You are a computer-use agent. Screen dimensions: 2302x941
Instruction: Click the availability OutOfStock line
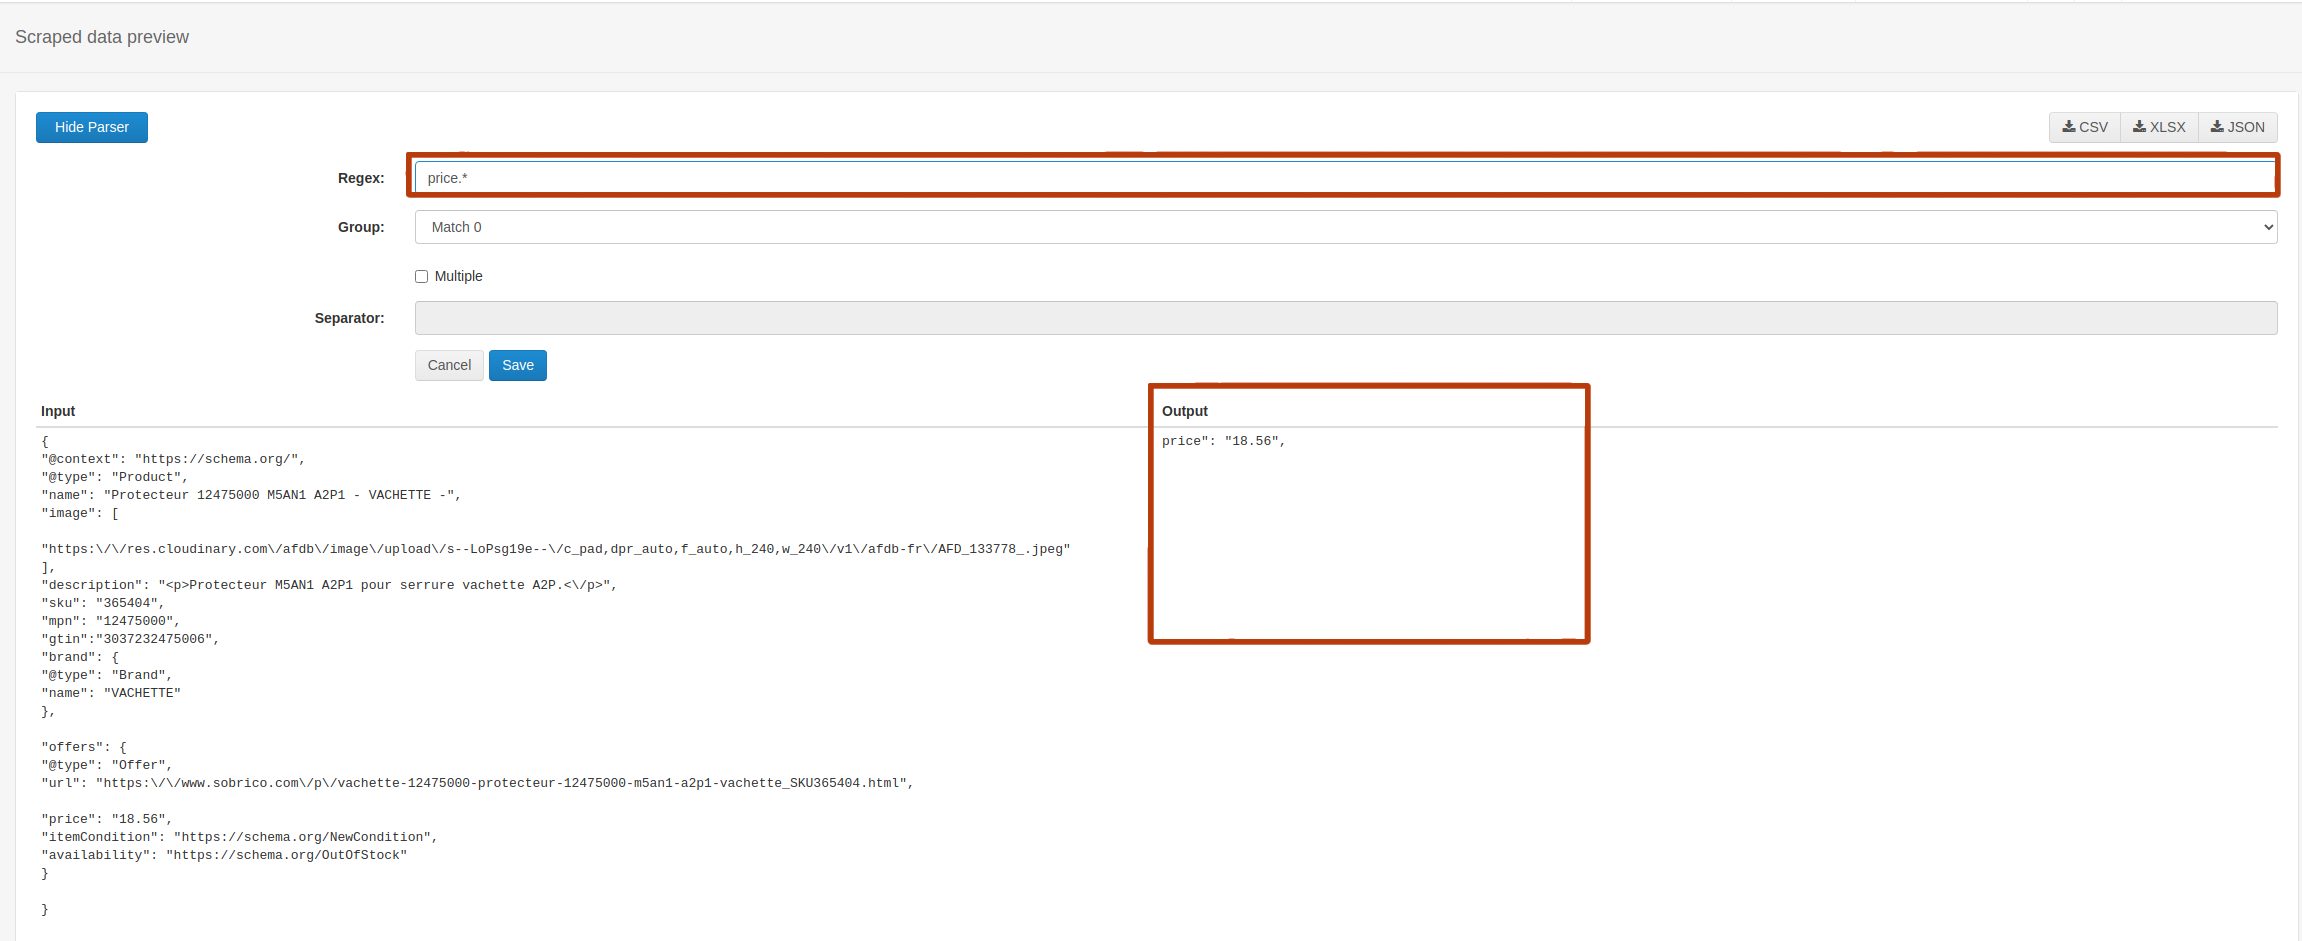point(224,855)
